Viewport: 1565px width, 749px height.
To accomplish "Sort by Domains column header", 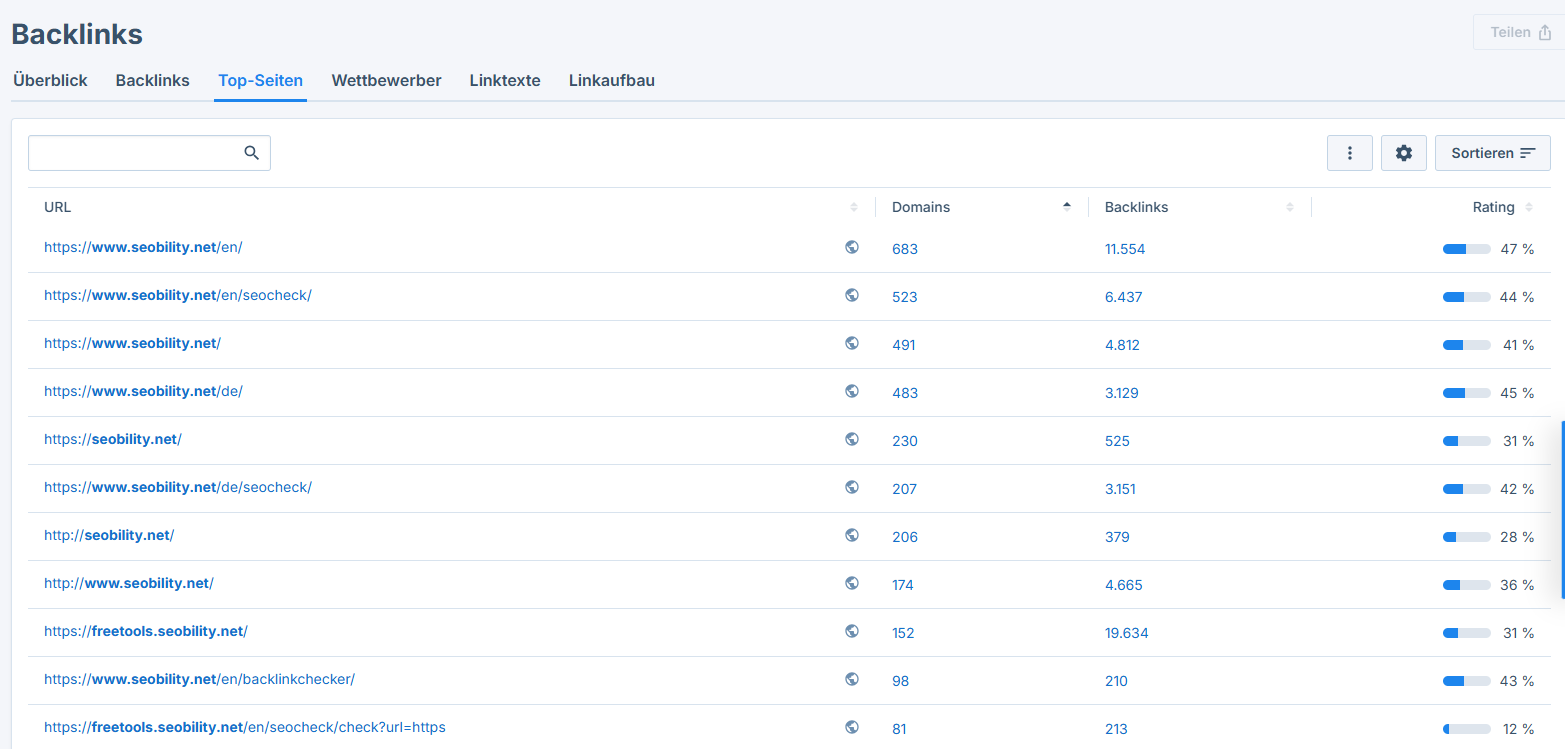I will tap(921, 207).
